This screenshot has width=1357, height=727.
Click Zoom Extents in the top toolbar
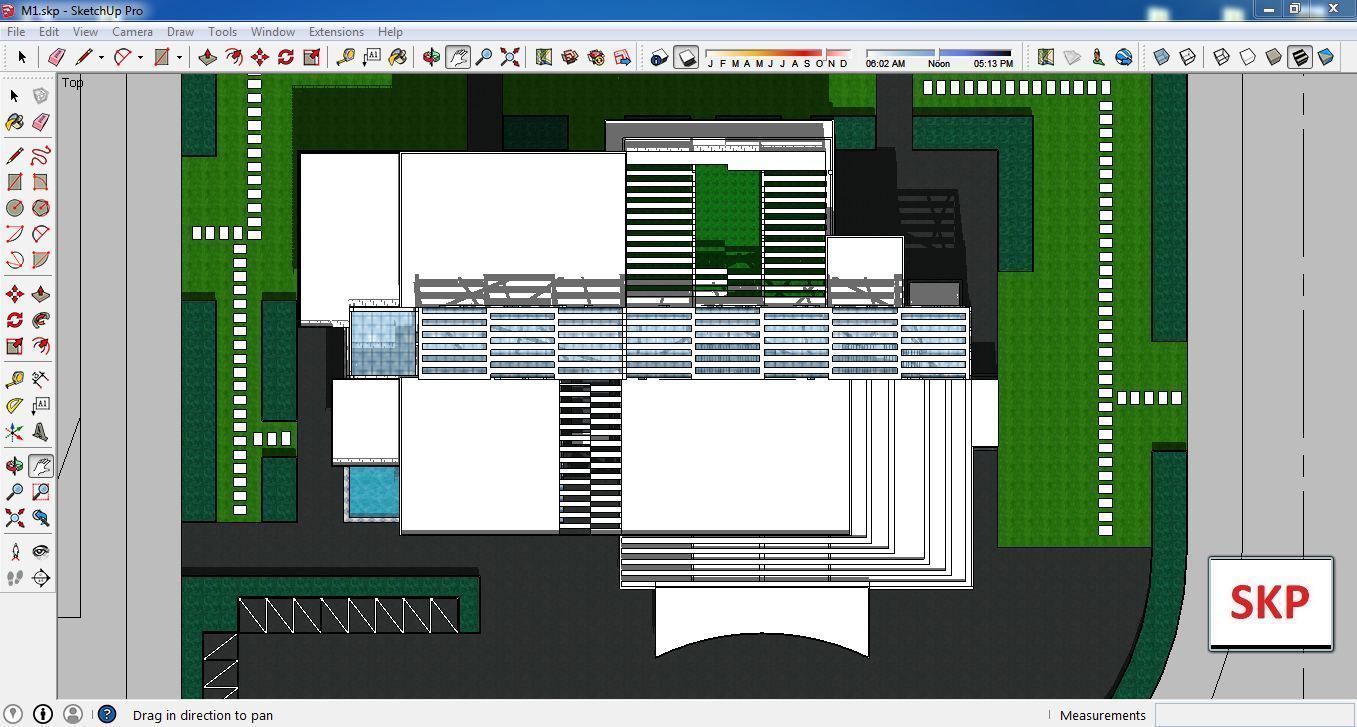coord(510,57)
